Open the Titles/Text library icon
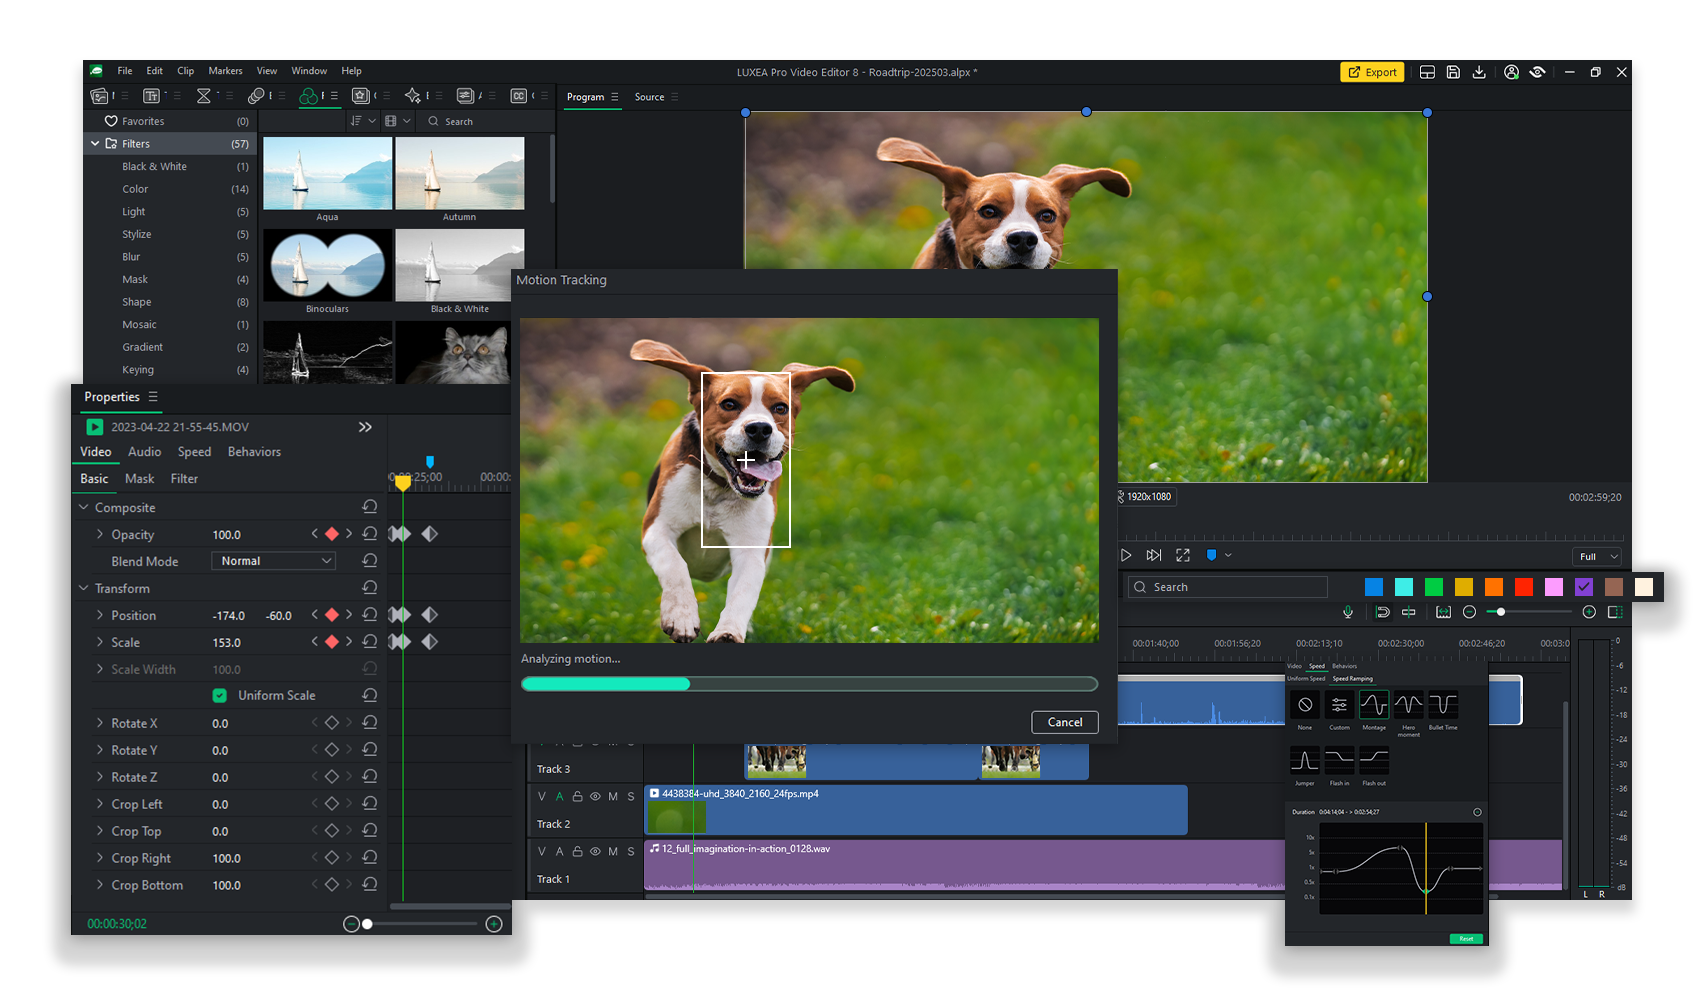 tap(151, 96)
